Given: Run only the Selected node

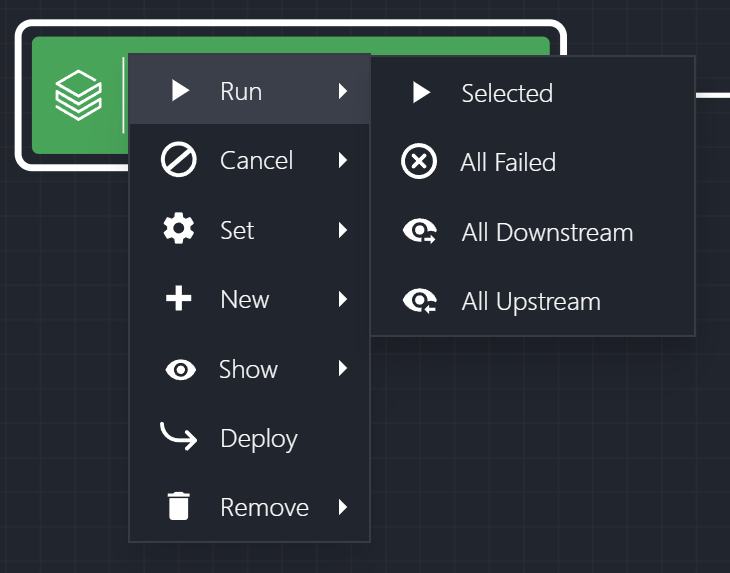Looking at the screenshot, I should point(507,93).
